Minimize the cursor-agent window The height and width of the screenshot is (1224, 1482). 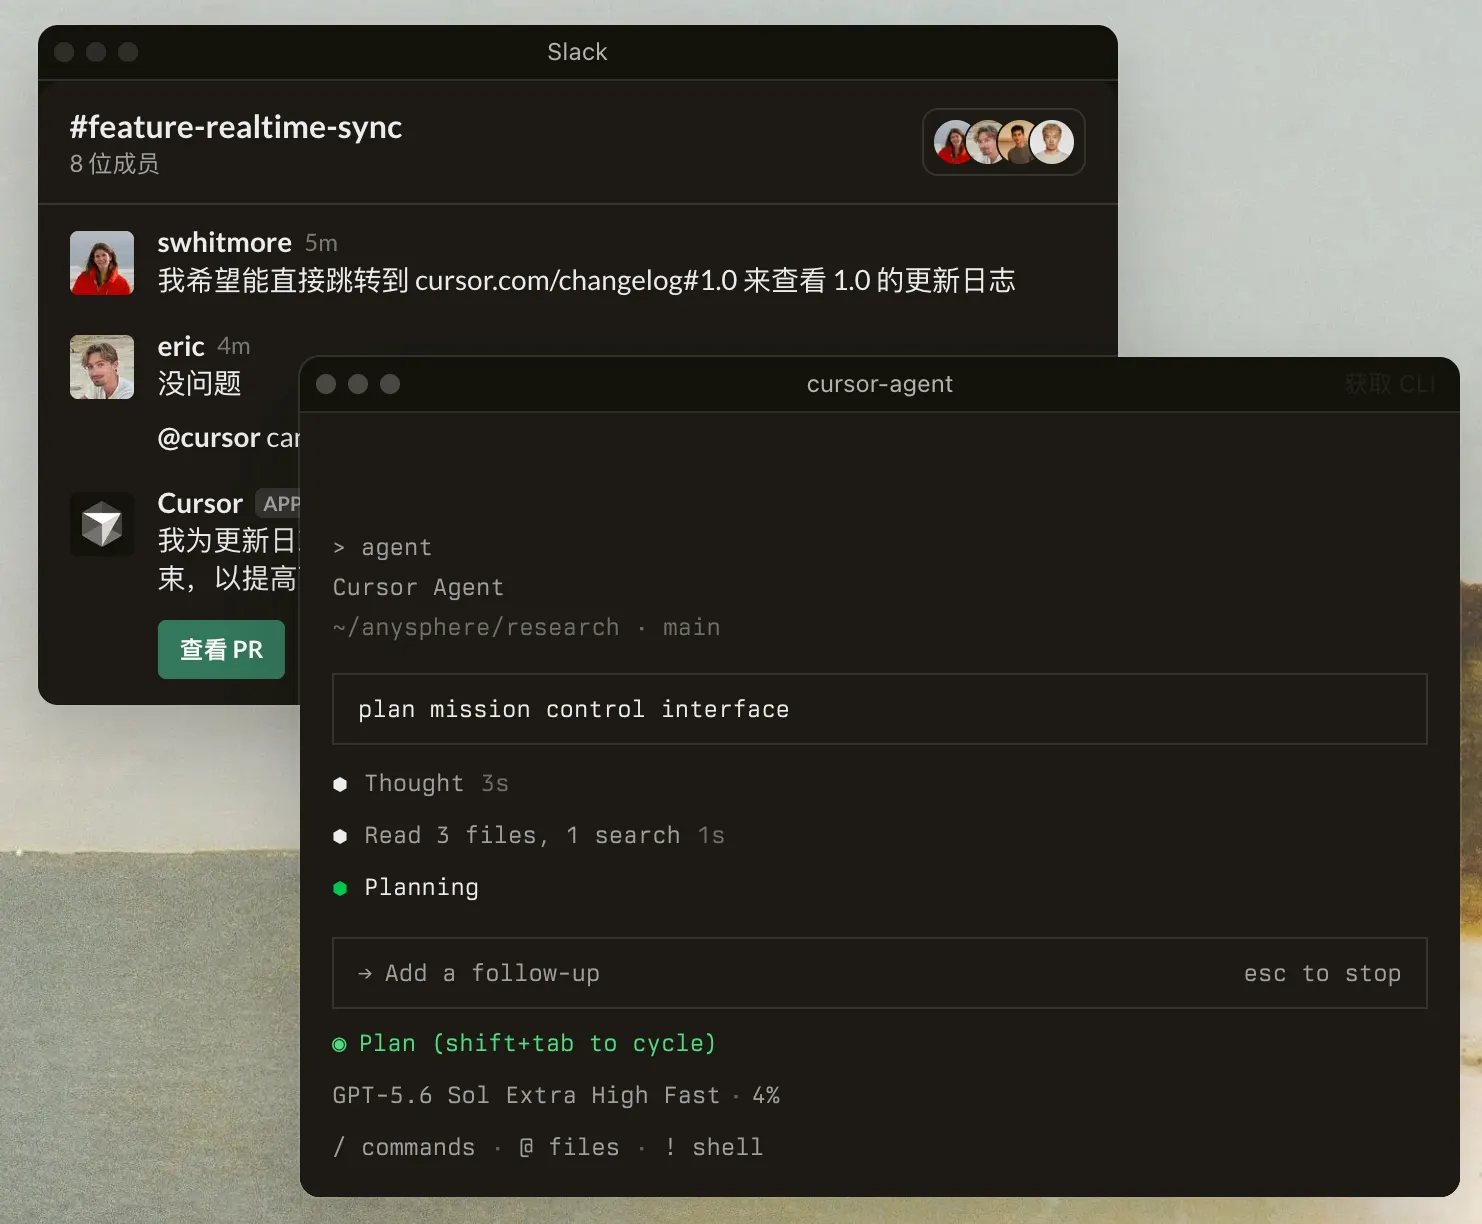click(x=358, y=384)
